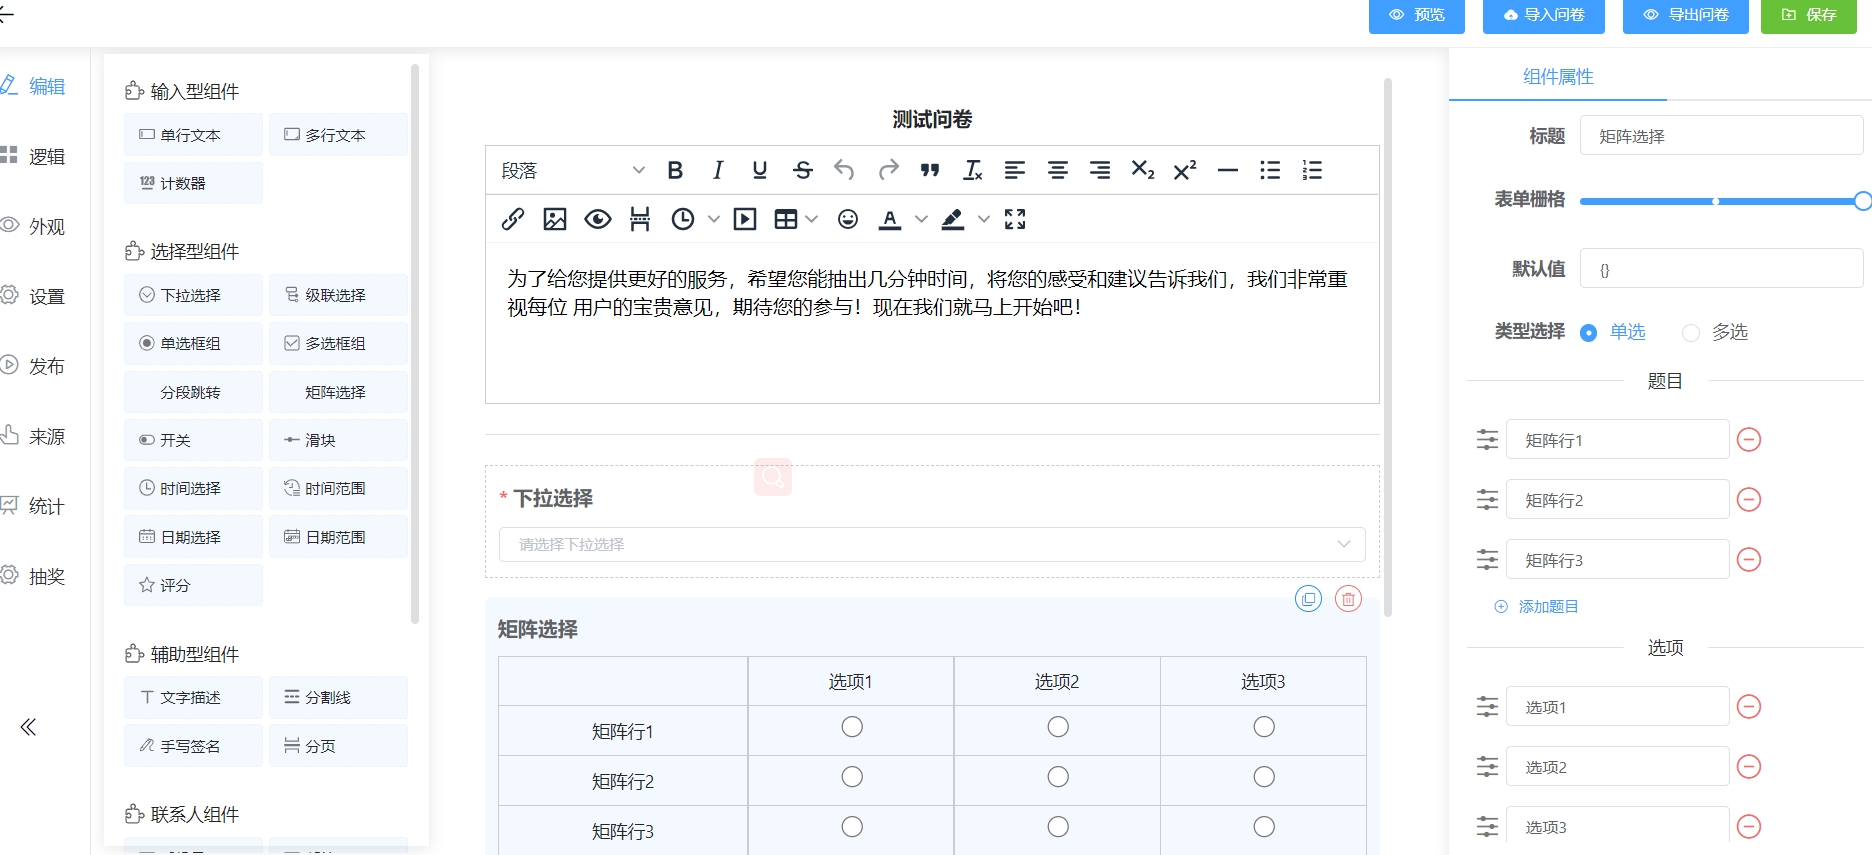Screen dimensions: 1872x855
Task: Delete the matrix selection component
Action: (x=1348, y=599)
